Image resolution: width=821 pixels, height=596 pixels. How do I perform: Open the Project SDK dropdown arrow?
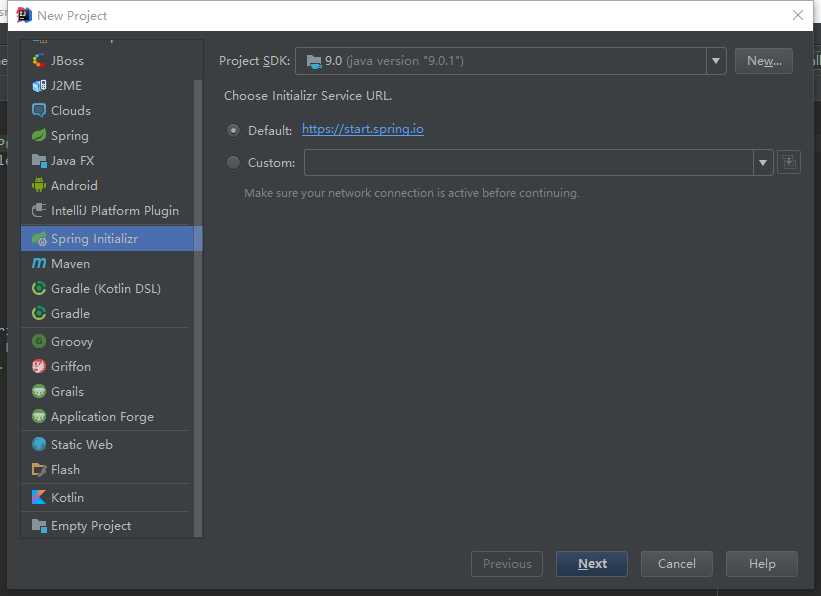pyautogui.click(x=716, y=61)
